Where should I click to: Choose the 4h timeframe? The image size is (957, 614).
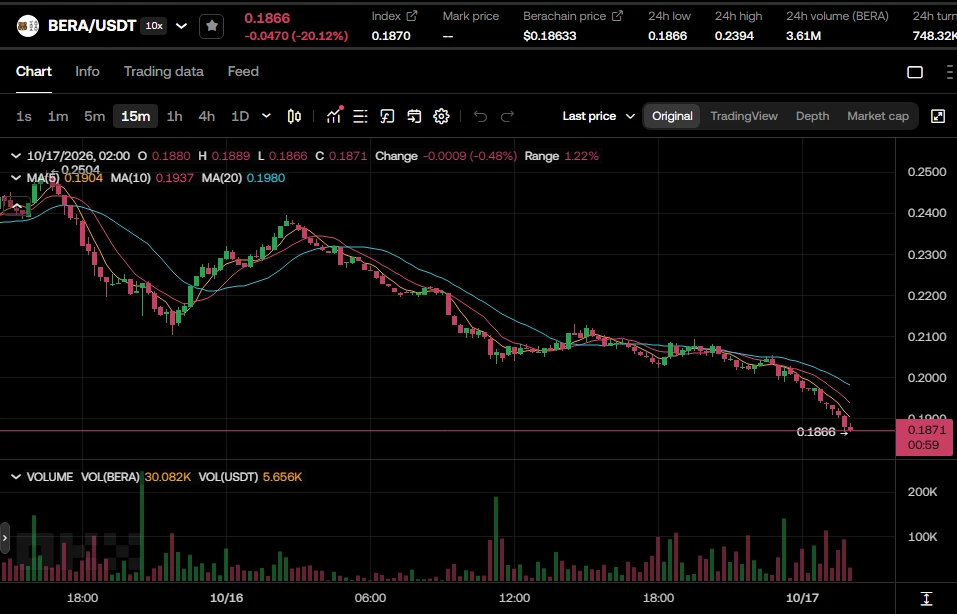[207, 116]
